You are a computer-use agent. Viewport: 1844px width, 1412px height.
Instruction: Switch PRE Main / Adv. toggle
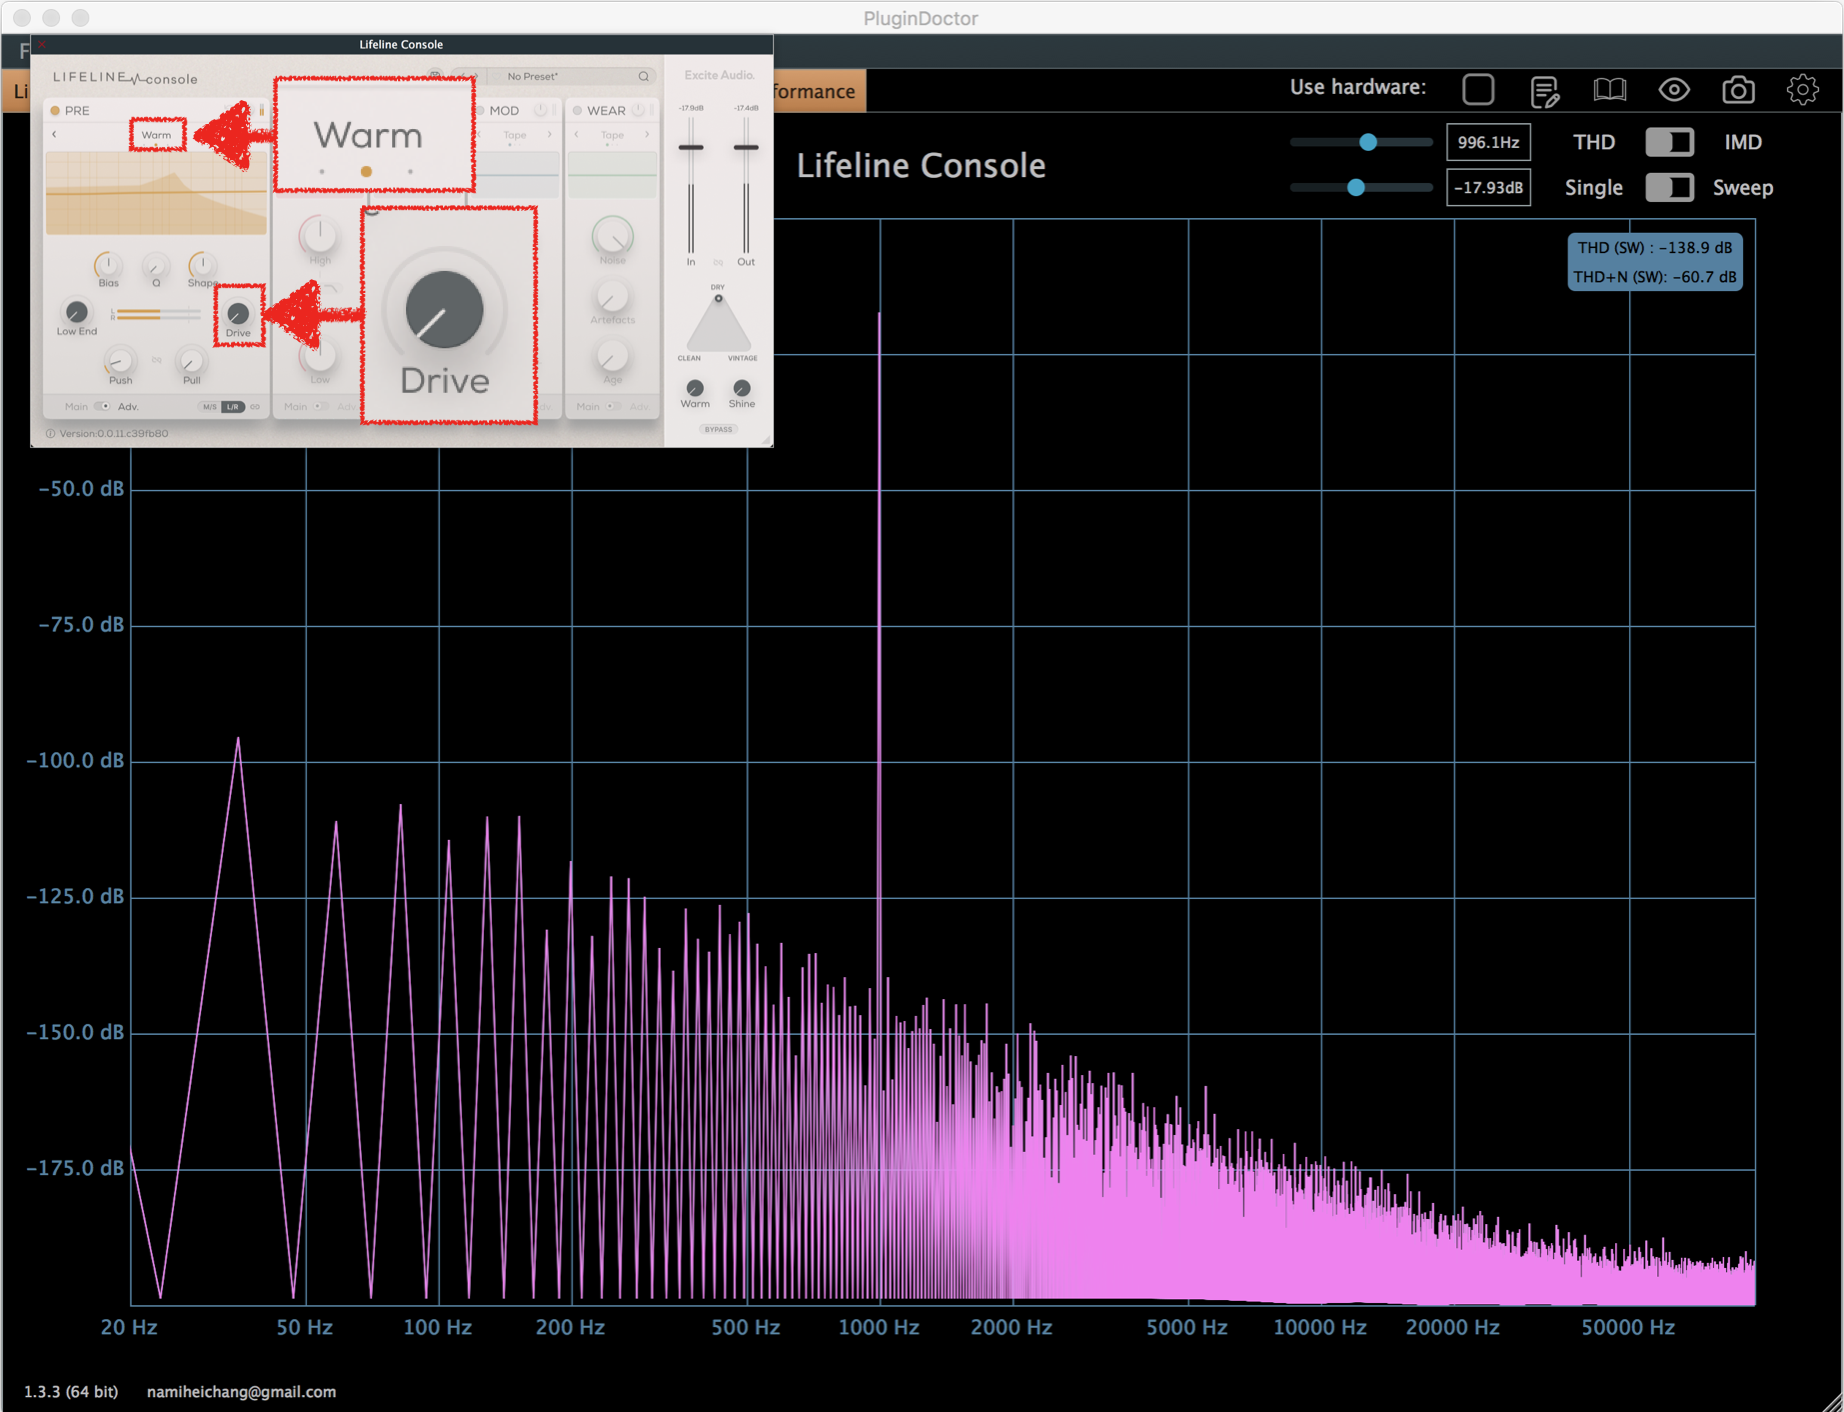pos(102,407)
